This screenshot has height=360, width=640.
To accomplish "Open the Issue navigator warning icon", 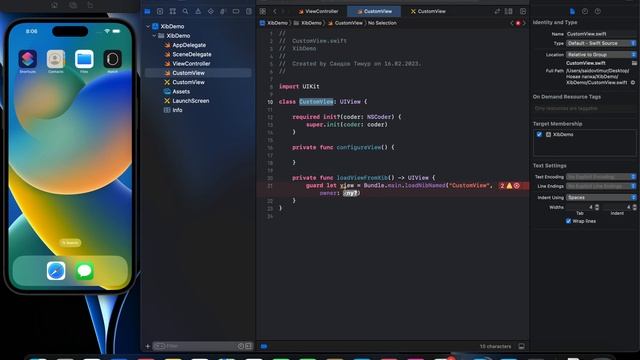I will tap(198, 11).
